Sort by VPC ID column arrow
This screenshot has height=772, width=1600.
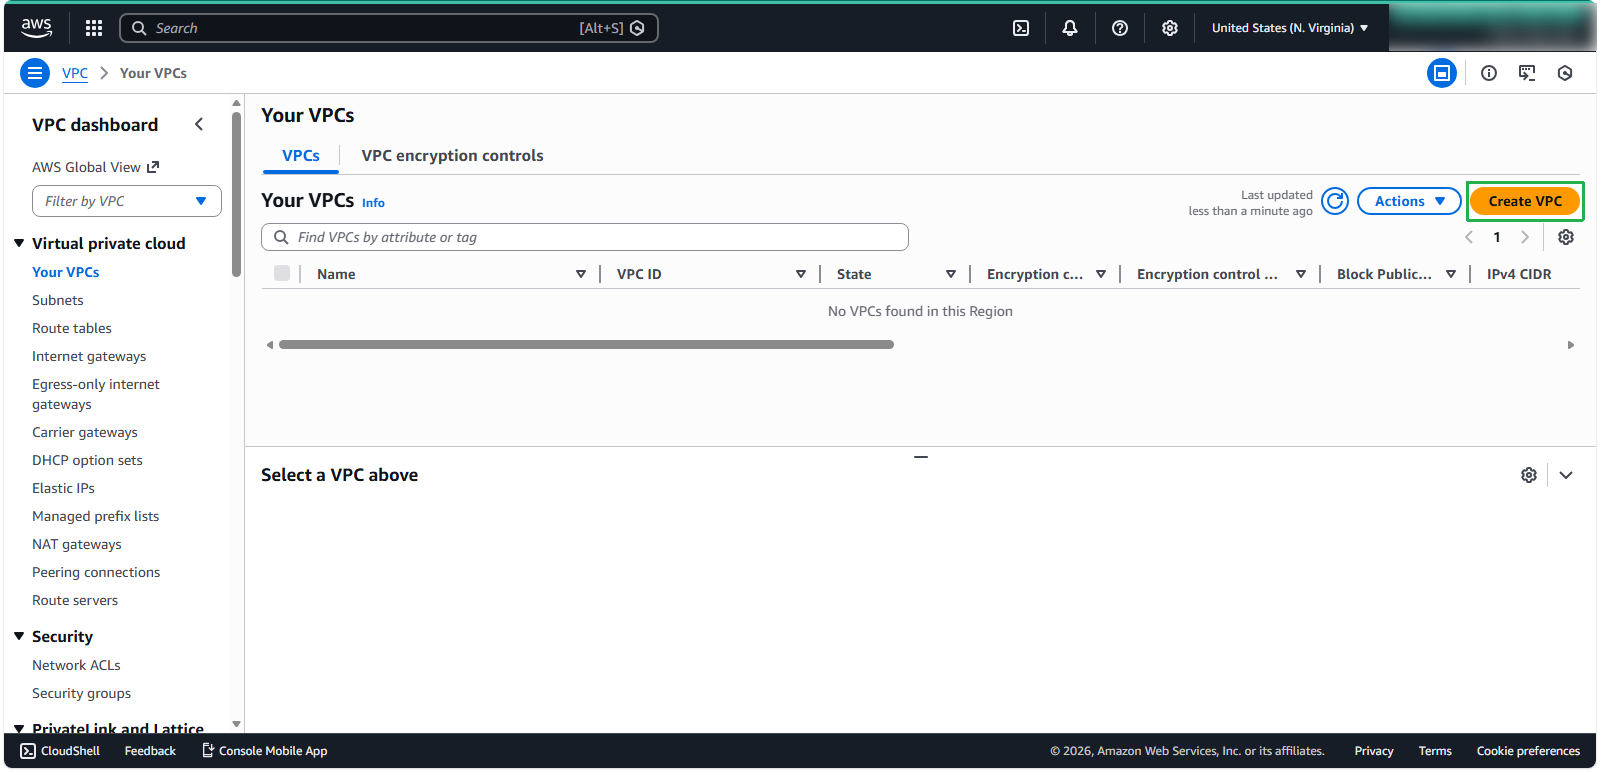801,274
